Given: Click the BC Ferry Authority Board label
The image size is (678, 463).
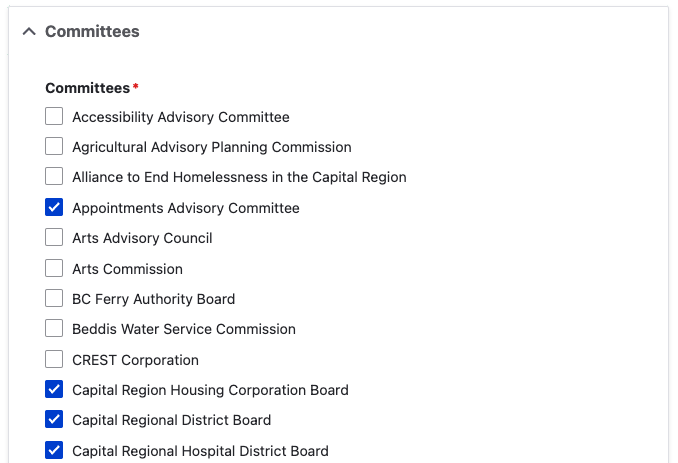Looking at the screenshot, I should [x=153, y=299].
